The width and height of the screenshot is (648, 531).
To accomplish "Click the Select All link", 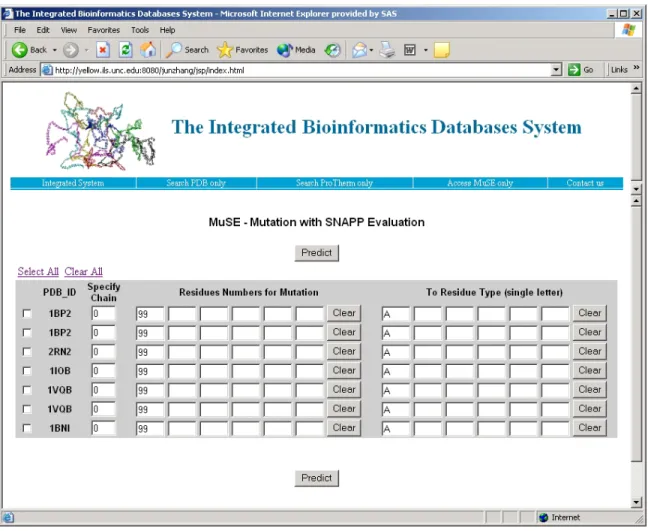I will [38, 271].
